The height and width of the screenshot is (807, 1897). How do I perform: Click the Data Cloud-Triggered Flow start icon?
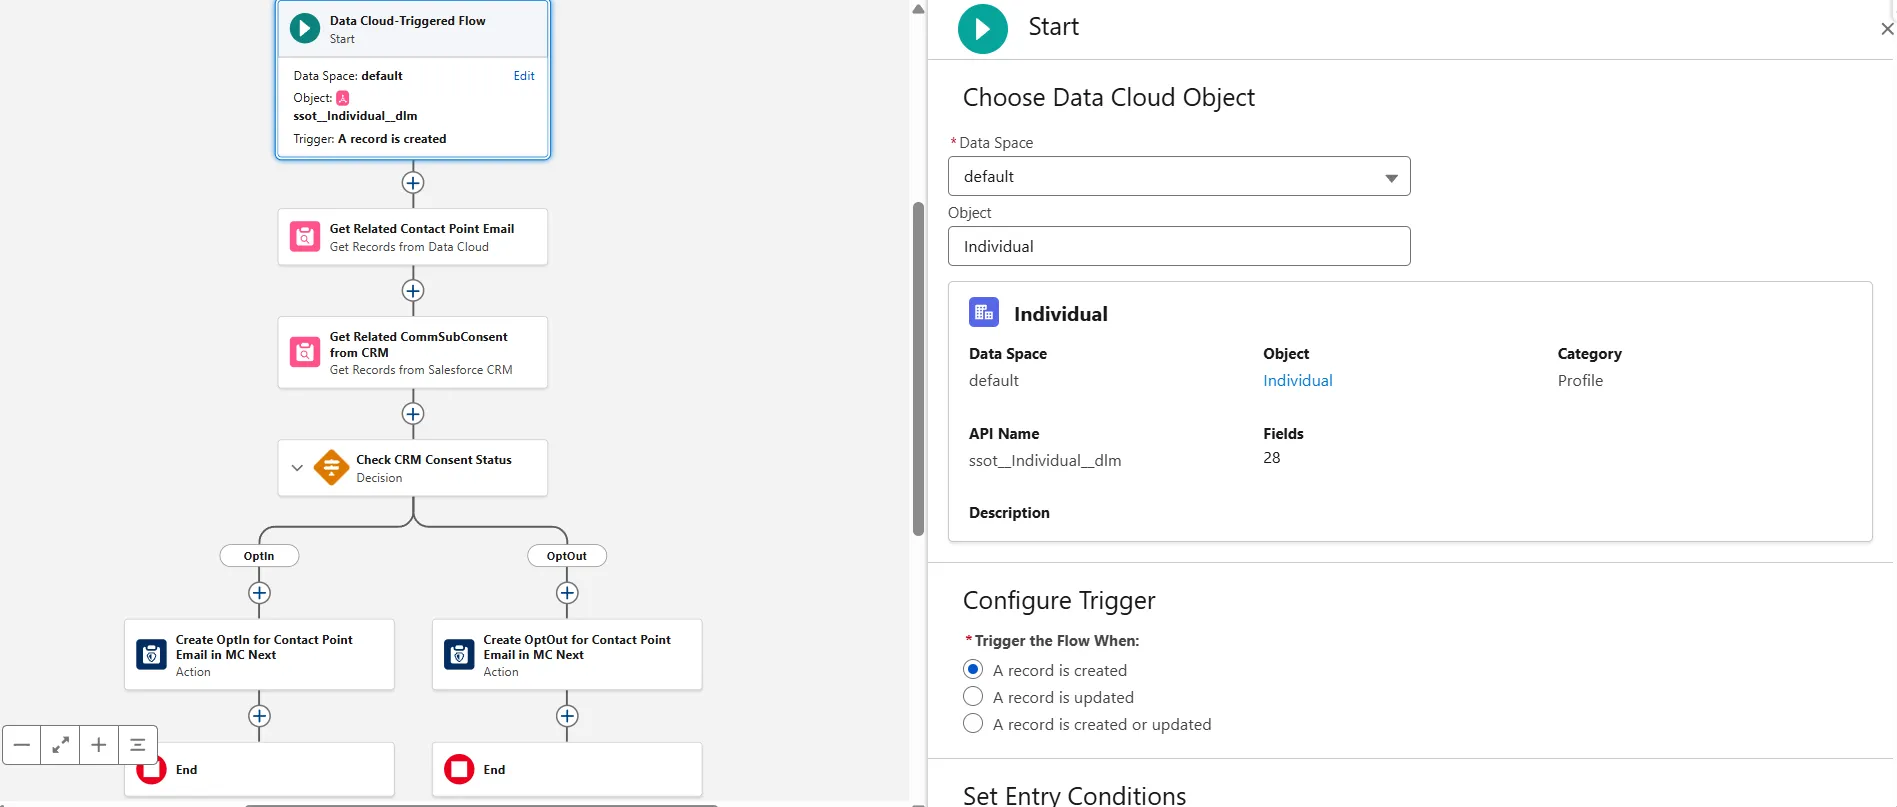click(305, 28)
